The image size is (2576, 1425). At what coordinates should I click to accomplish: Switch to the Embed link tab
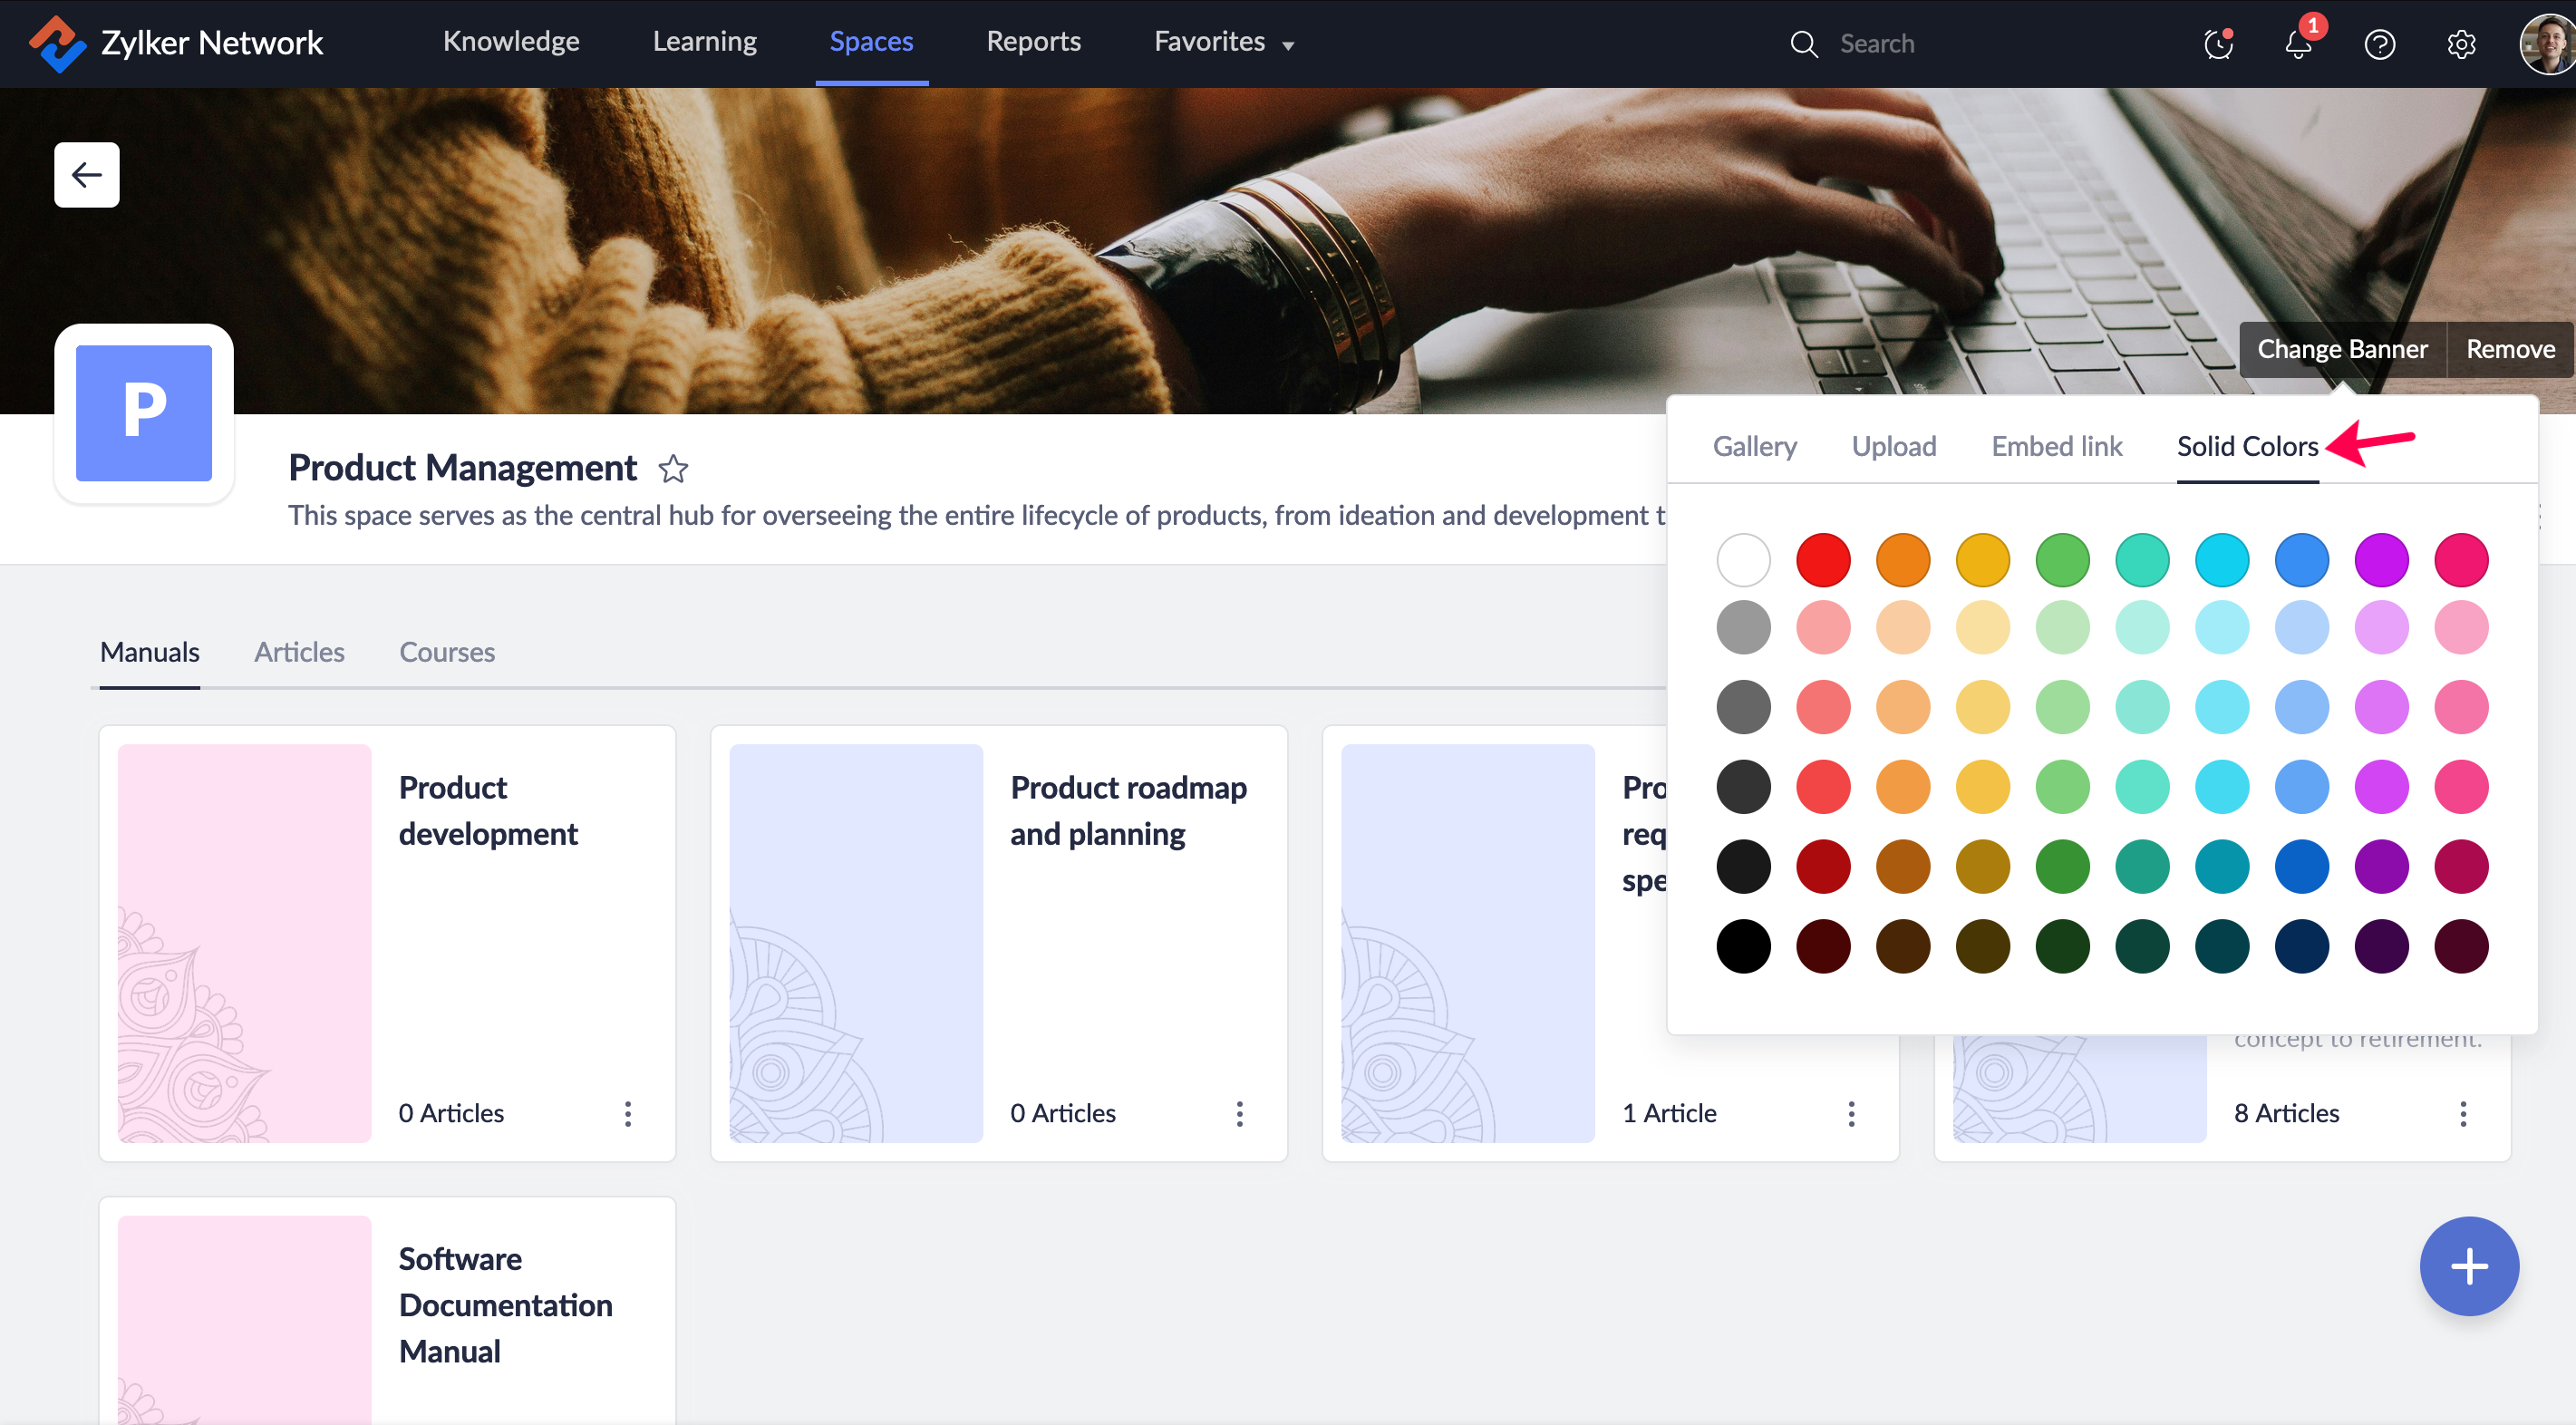(x=2056, y=446)
